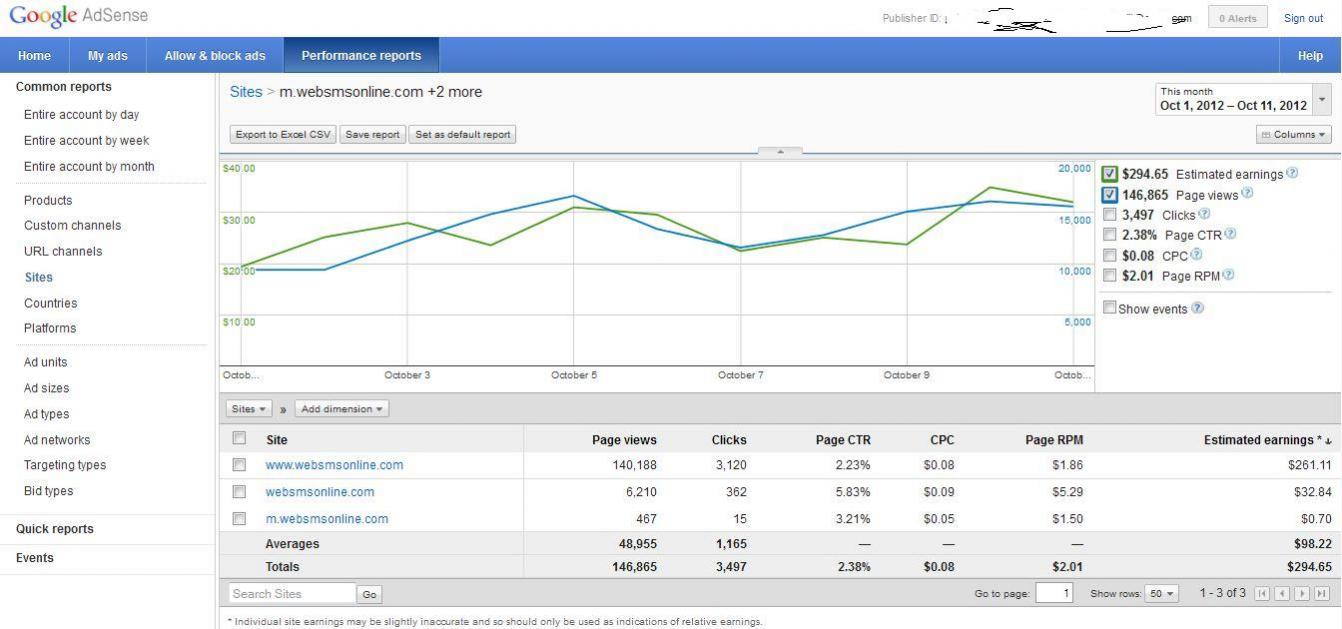This screenshot has width=1342, height=629.
Task: Open help icon beside CPC metric
Action: click(x=1196, y=255)
